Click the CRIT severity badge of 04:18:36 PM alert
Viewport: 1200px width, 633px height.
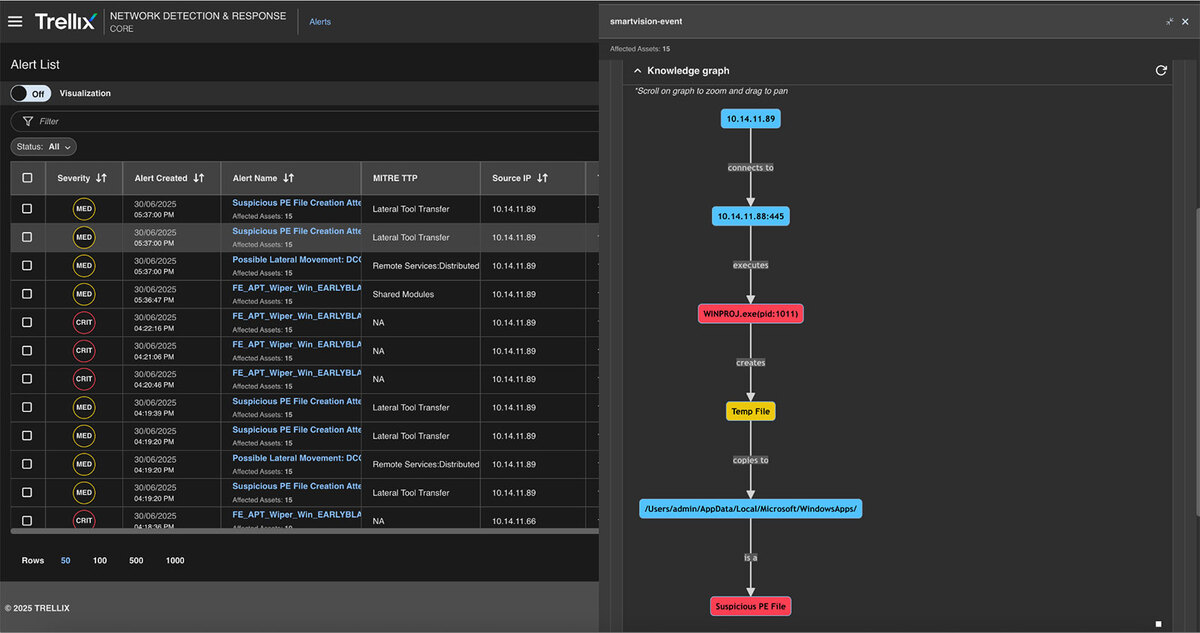(84, 520)
